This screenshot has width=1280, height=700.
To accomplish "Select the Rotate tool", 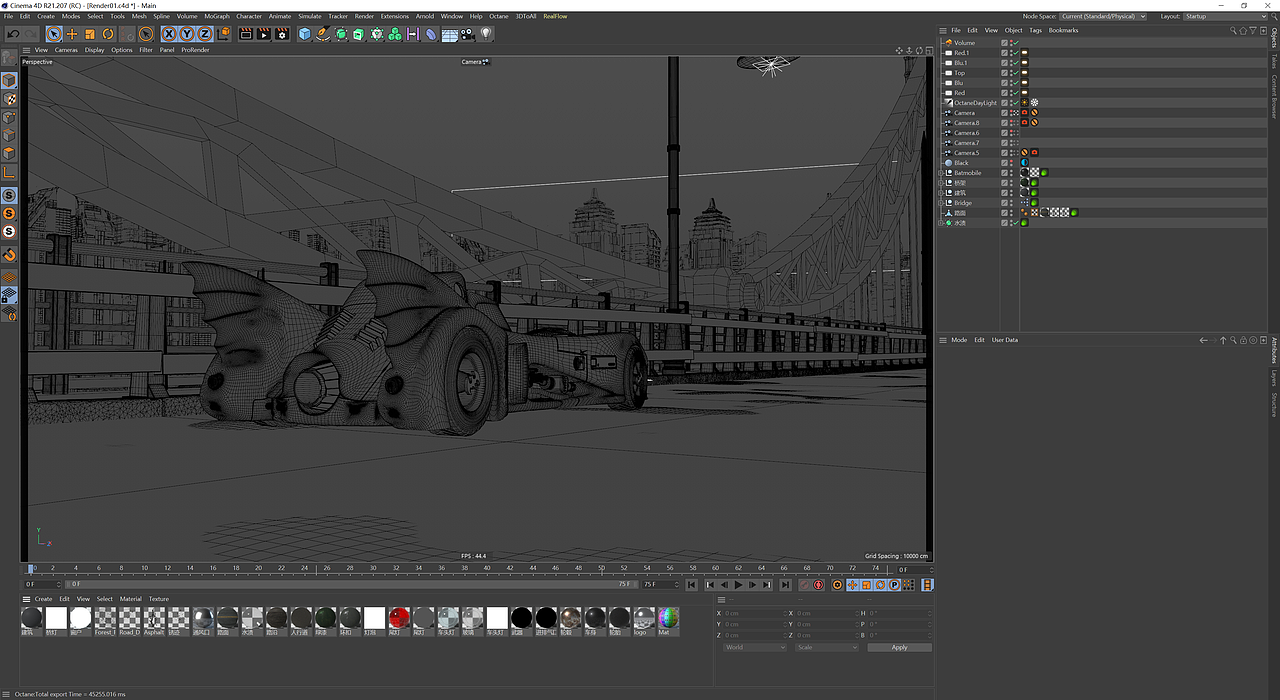I will (x=108, y=34).
